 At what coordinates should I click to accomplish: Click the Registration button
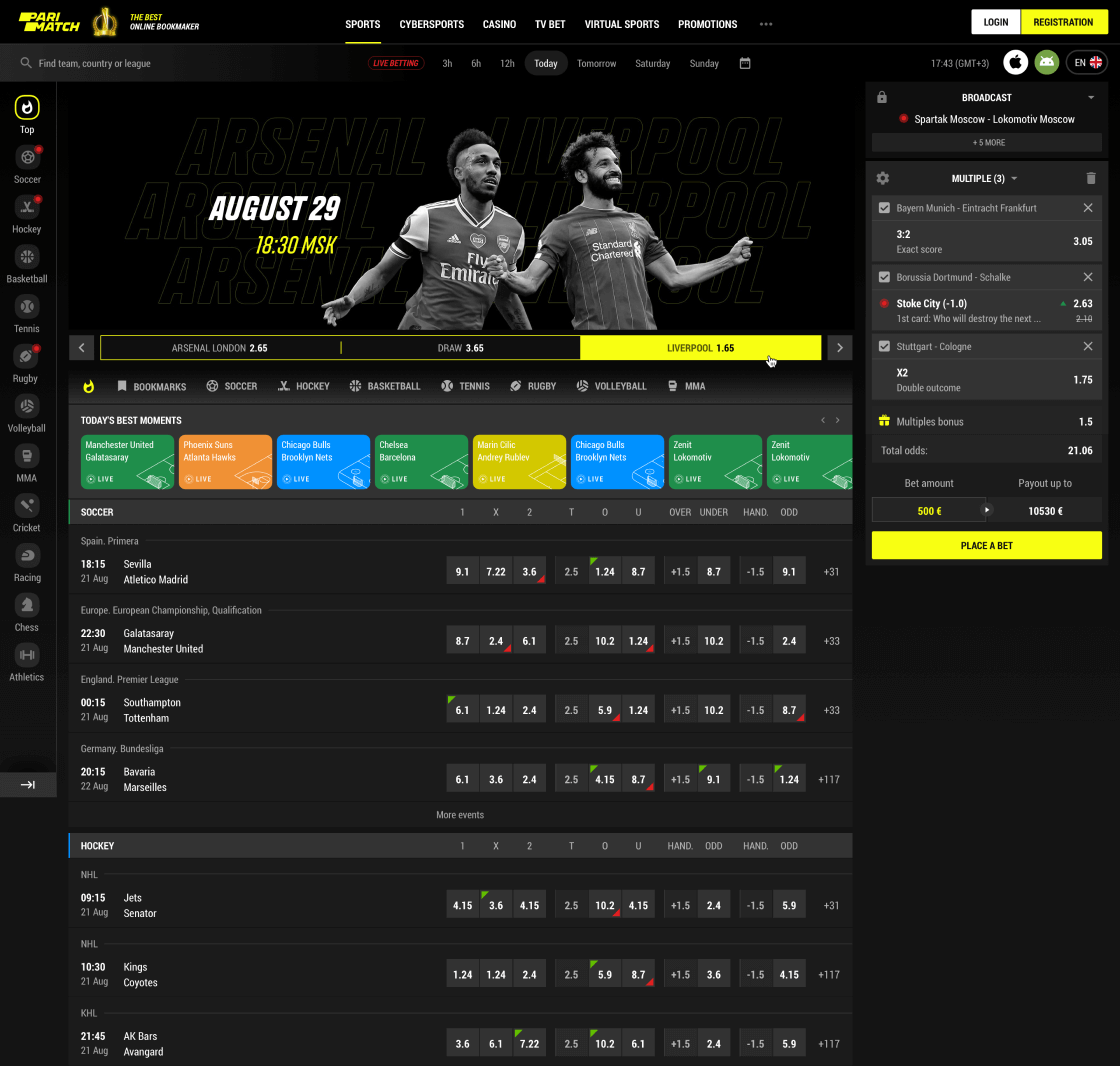(1064, 22)
